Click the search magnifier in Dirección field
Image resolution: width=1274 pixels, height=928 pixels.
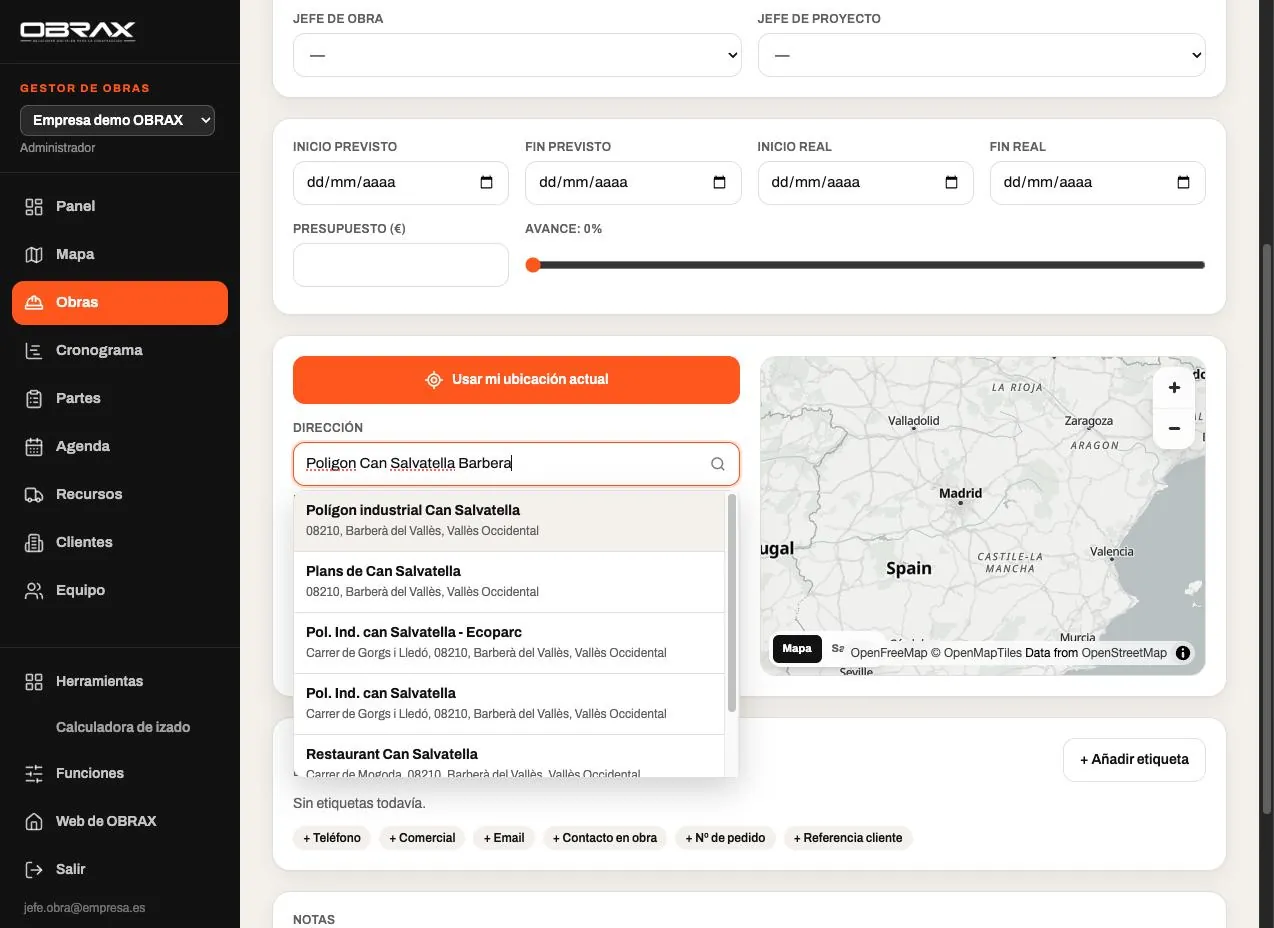click(x=717, y=464)
